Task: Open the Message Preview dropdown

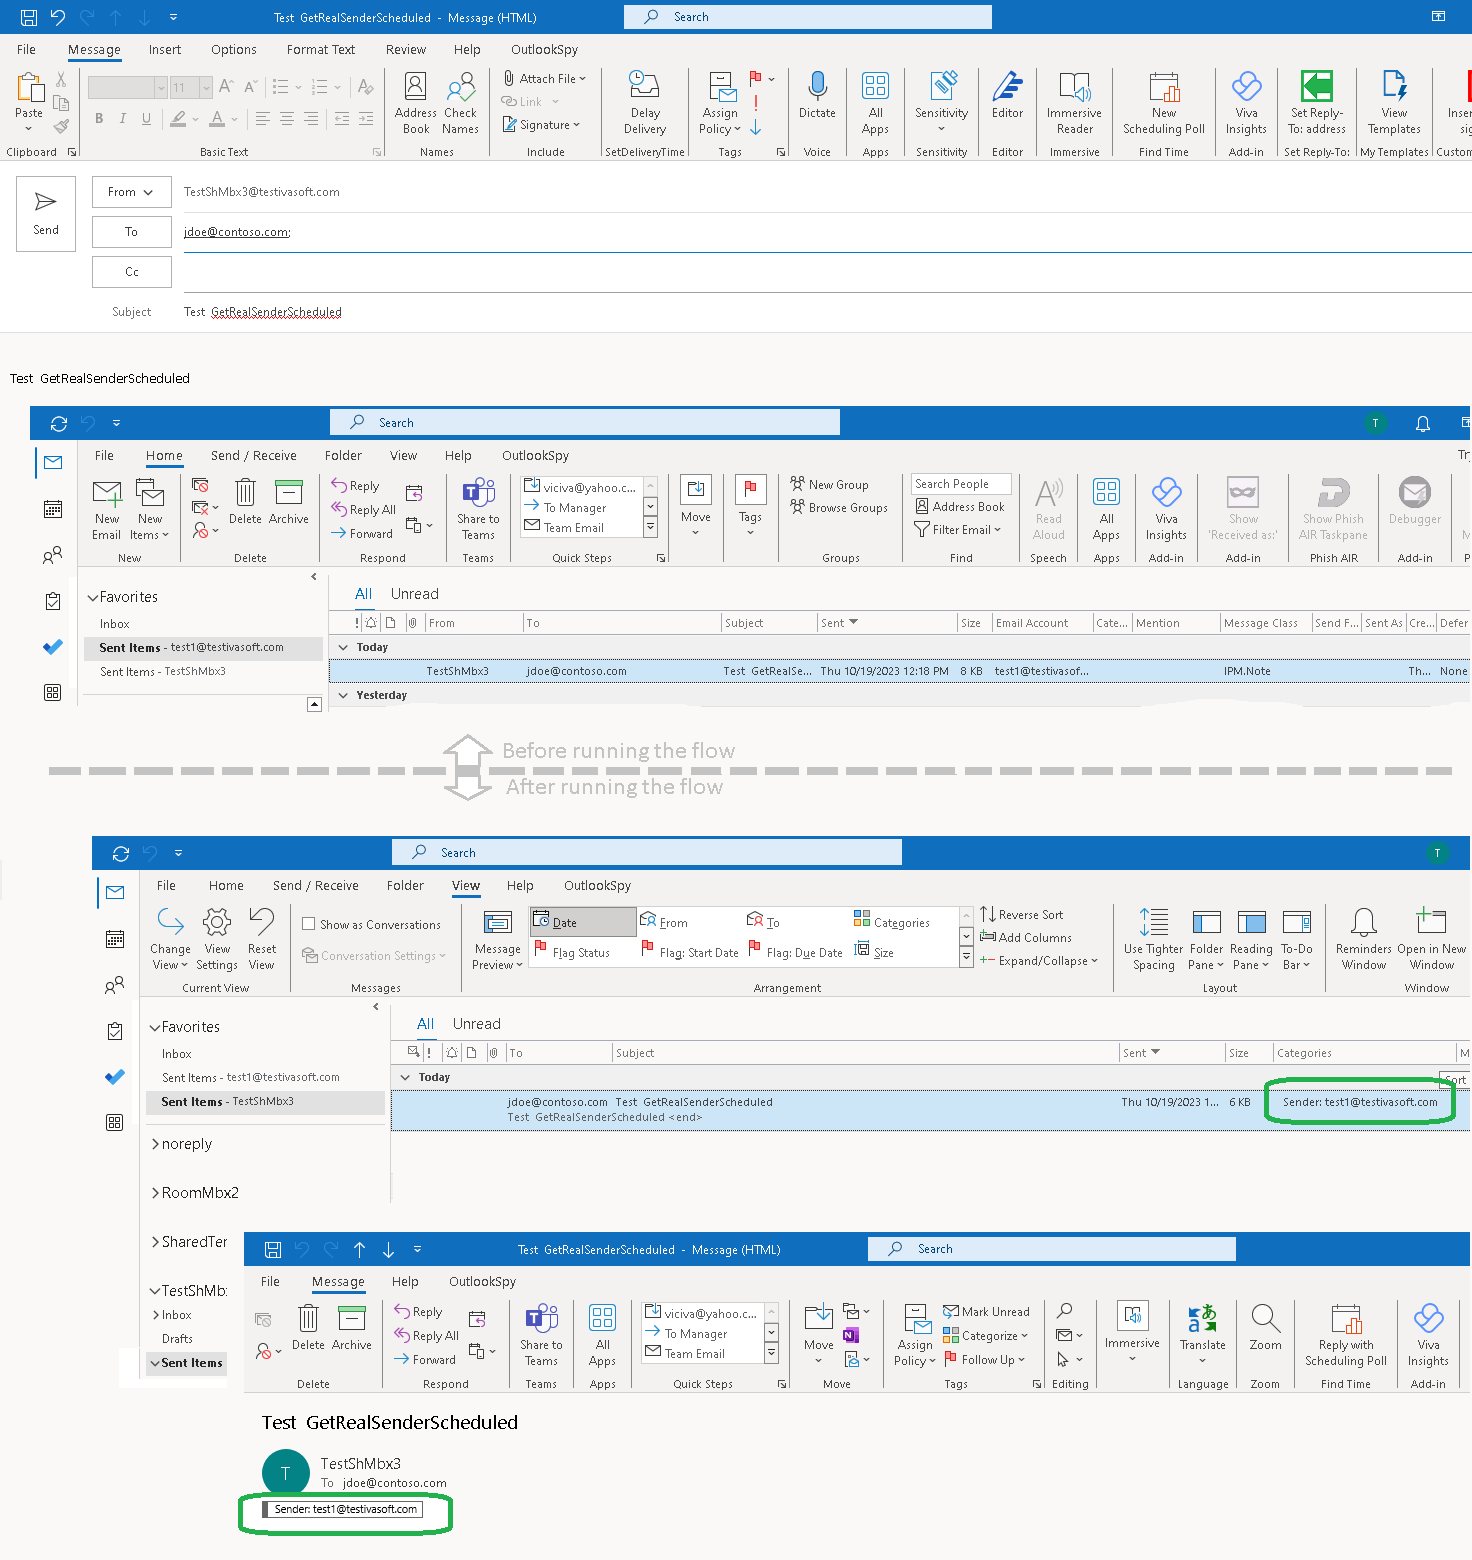Action: pos(498,939)
